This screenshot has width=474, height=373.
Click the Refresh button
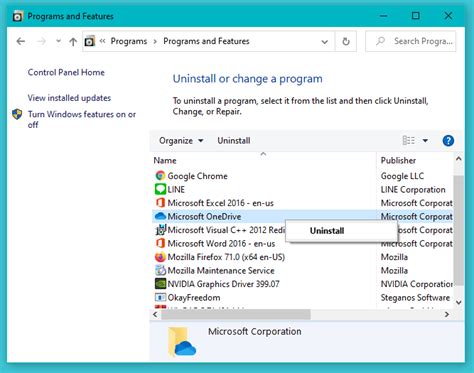click(x=346, y=41)
